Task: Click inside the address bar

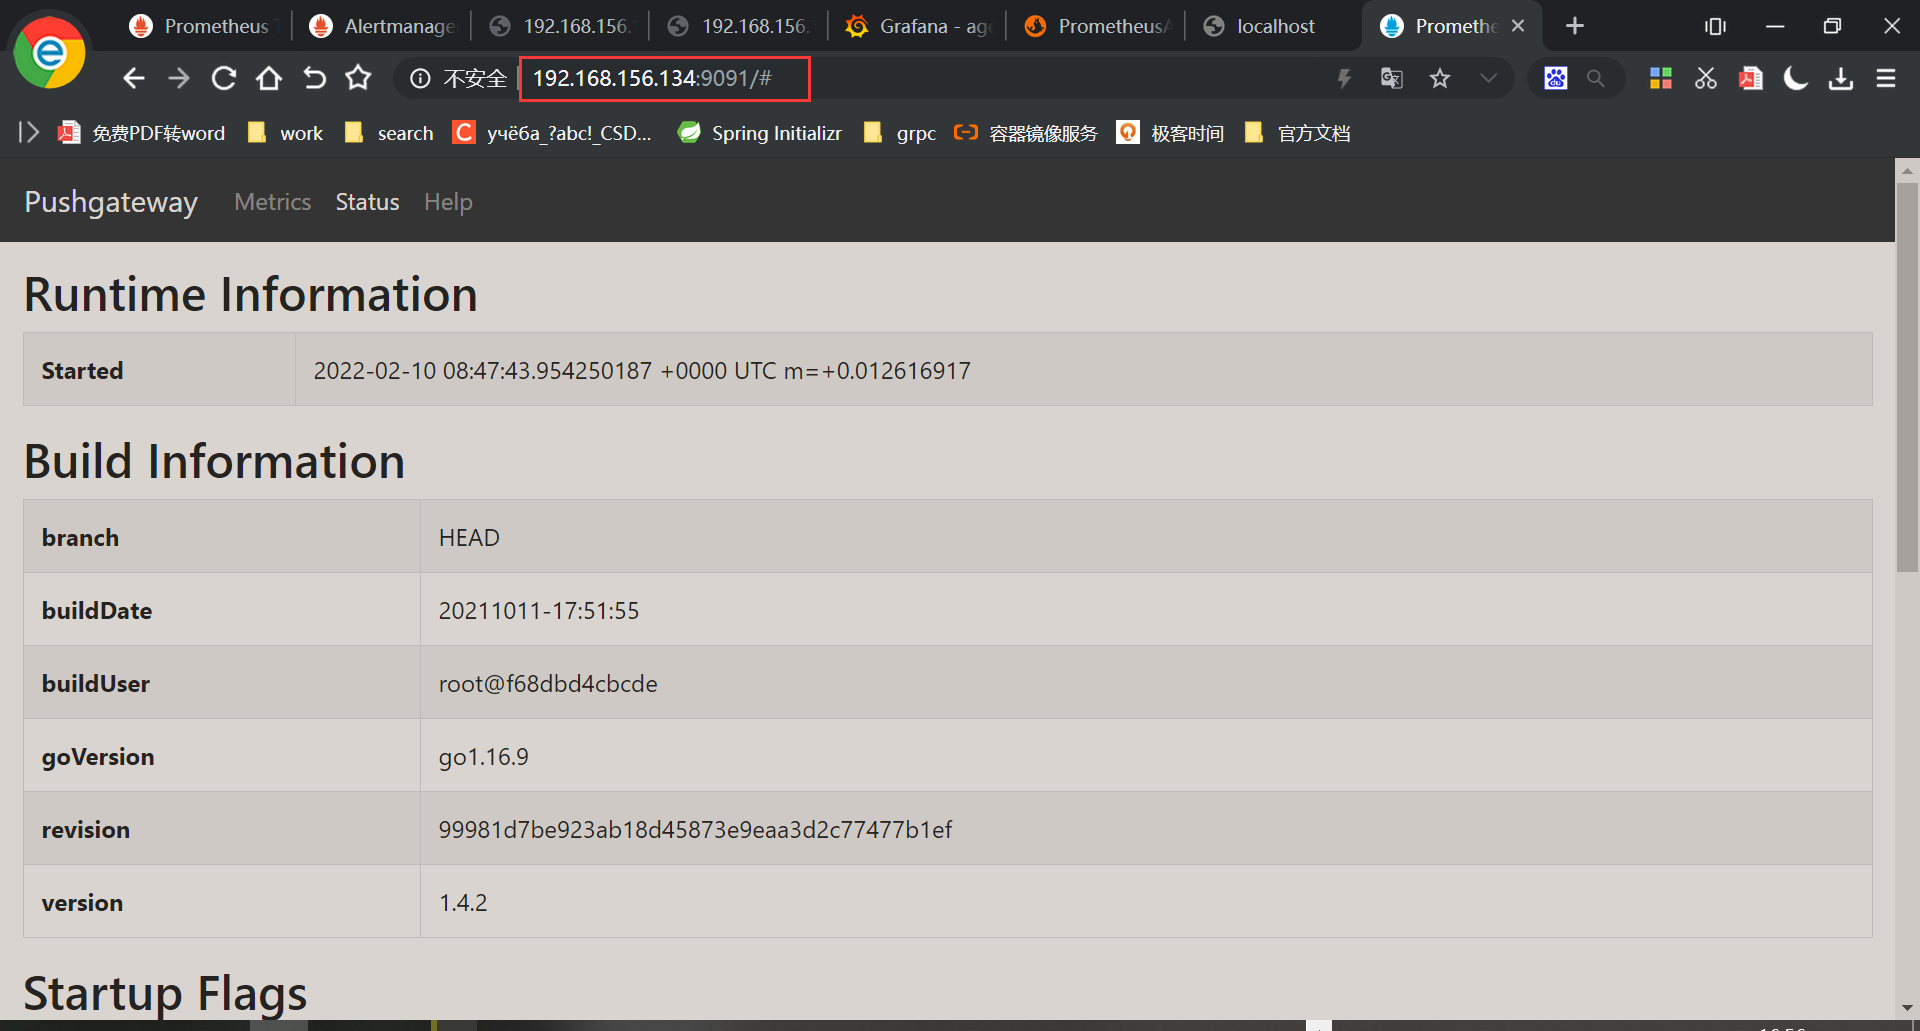Action: (x=664, y=78)
